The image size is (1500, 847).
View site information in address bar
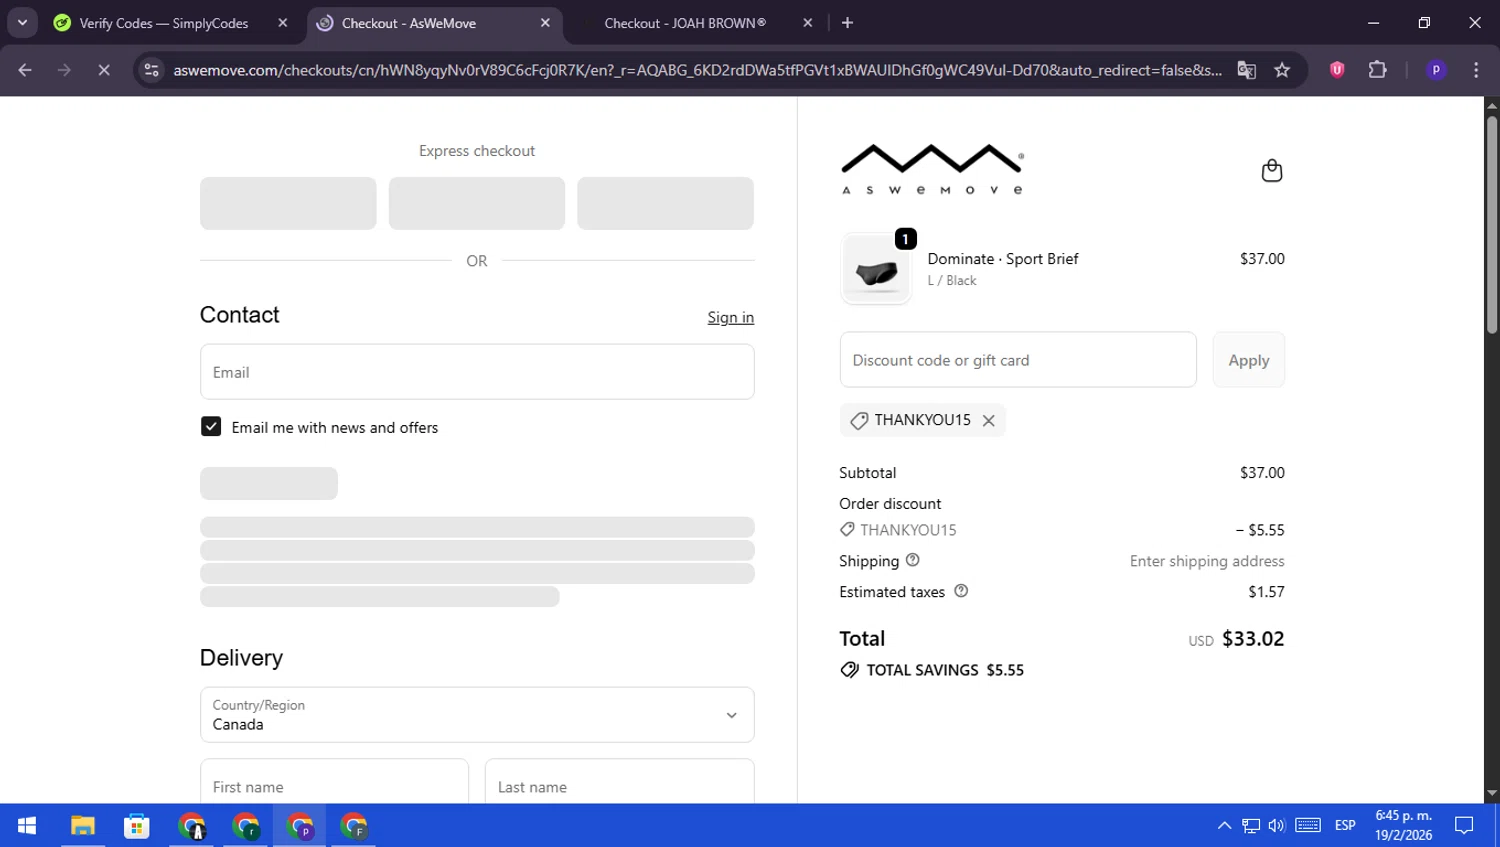[x=151, y=70]
